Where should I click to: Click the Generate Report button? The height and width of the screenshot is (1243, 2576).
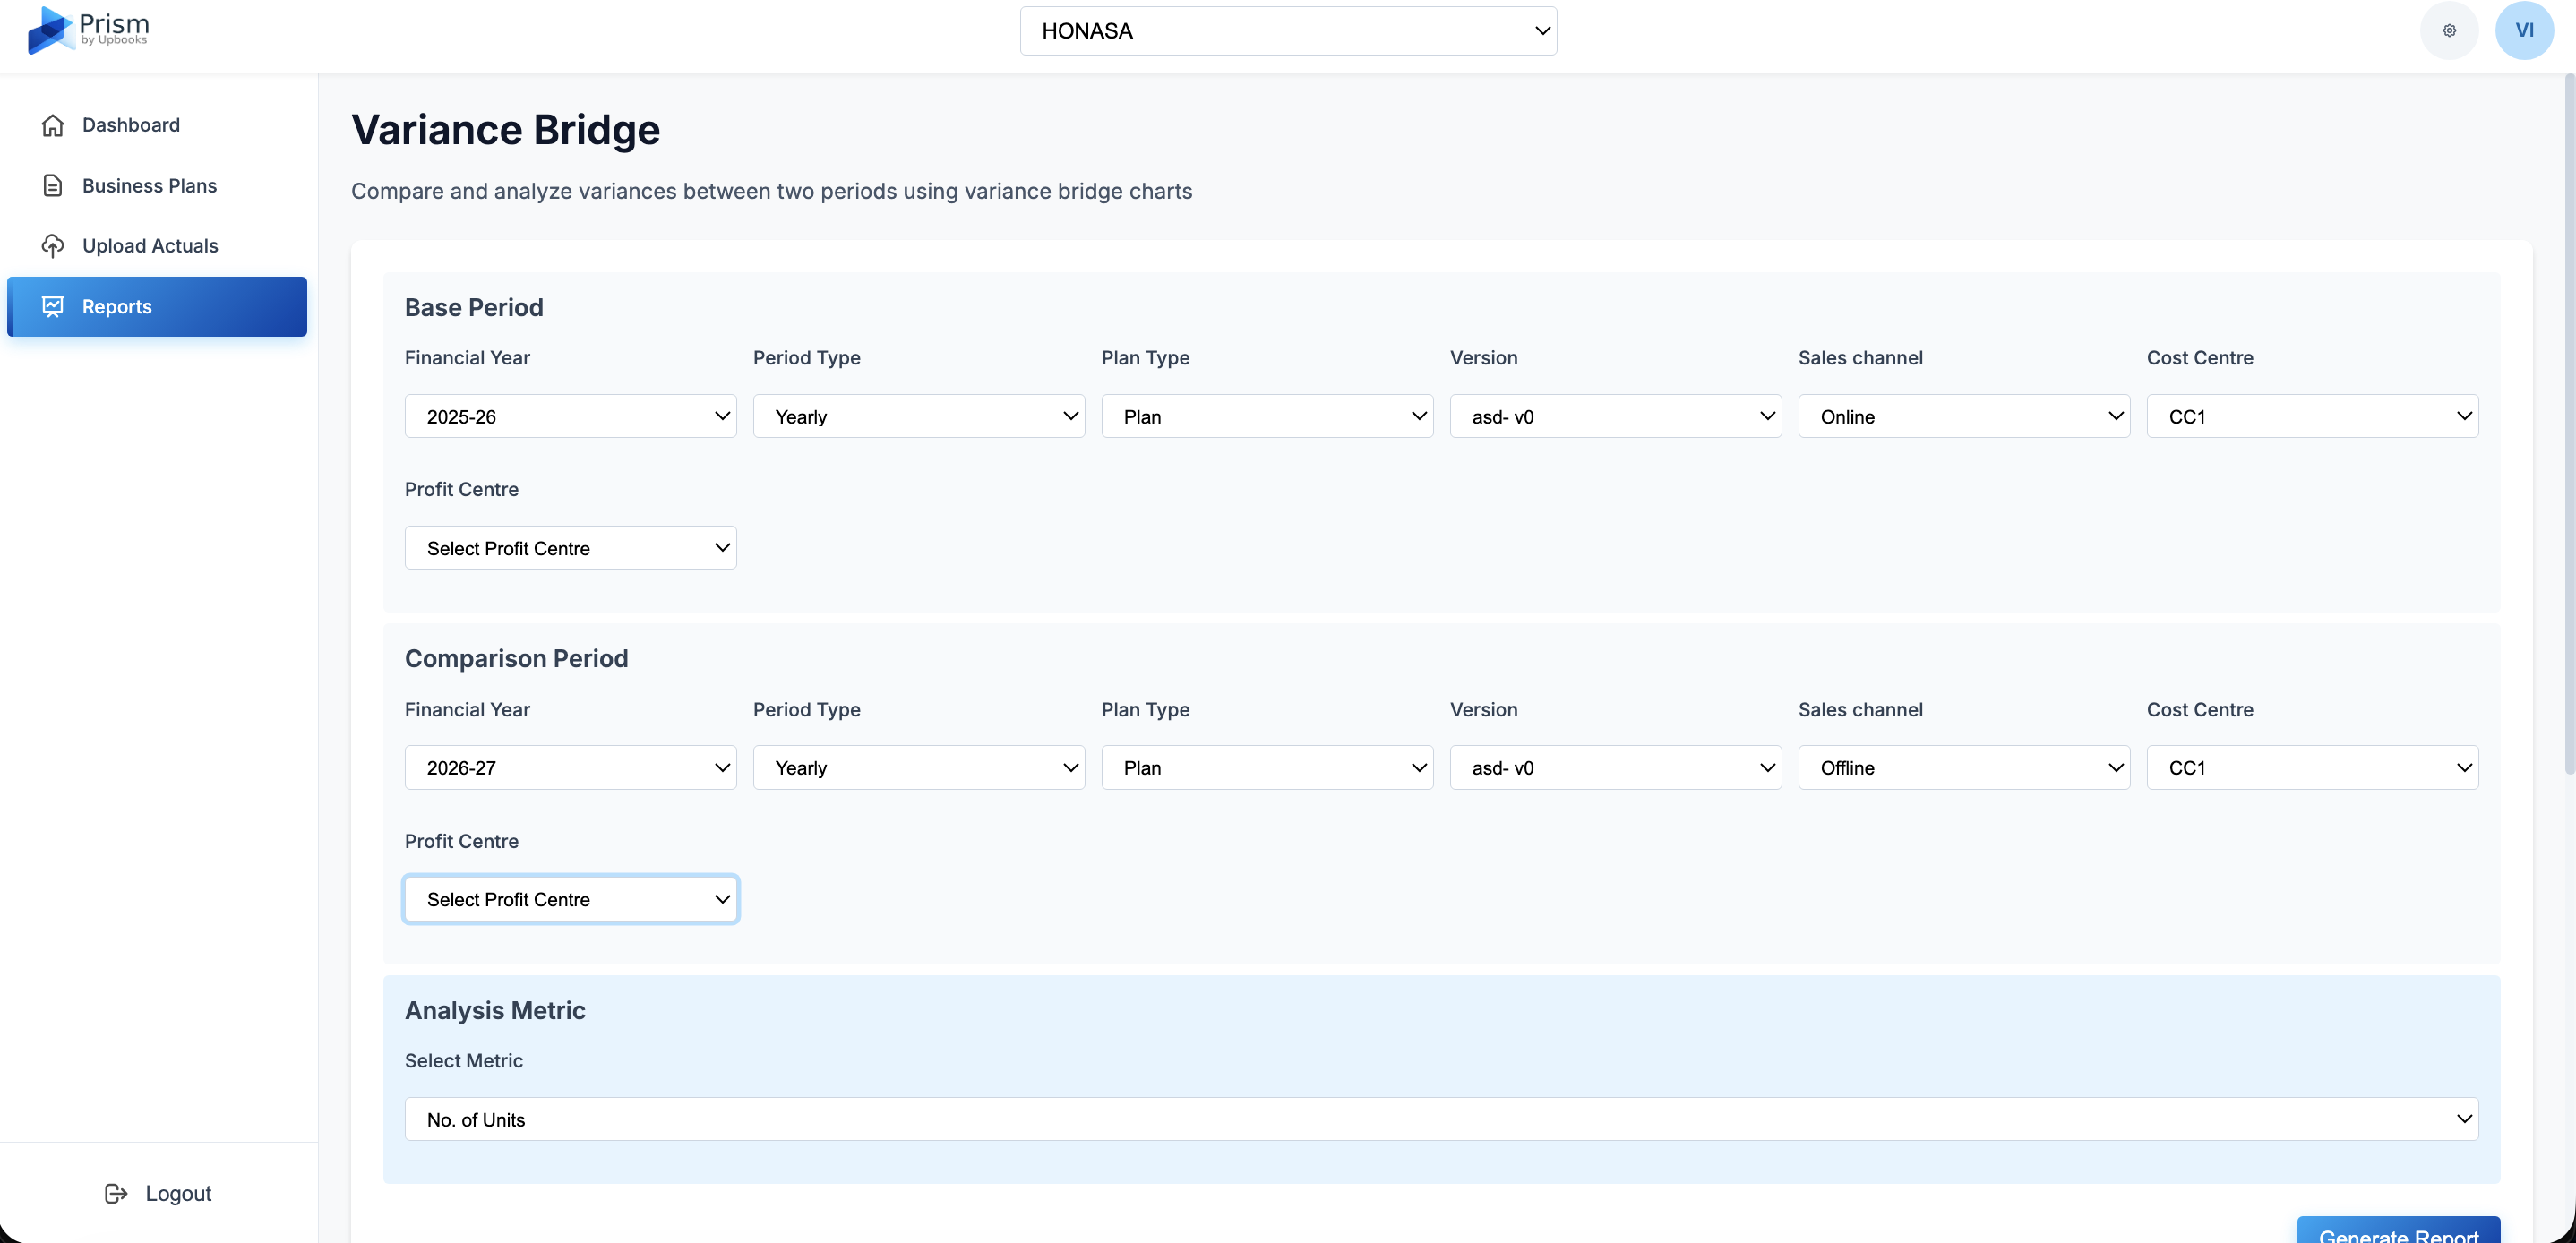[x=2397, y=1232]
